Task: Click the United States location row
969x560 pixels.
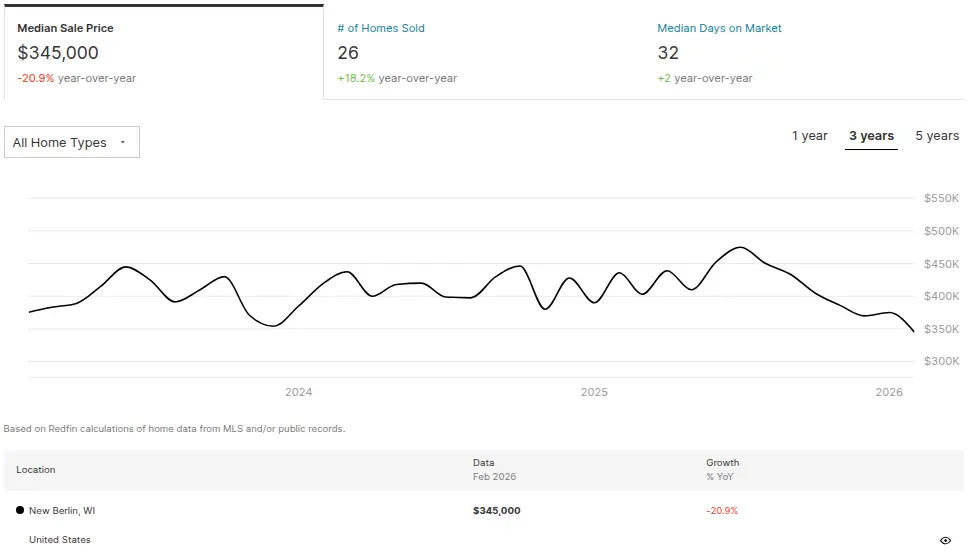Action: tap(60, 540)
